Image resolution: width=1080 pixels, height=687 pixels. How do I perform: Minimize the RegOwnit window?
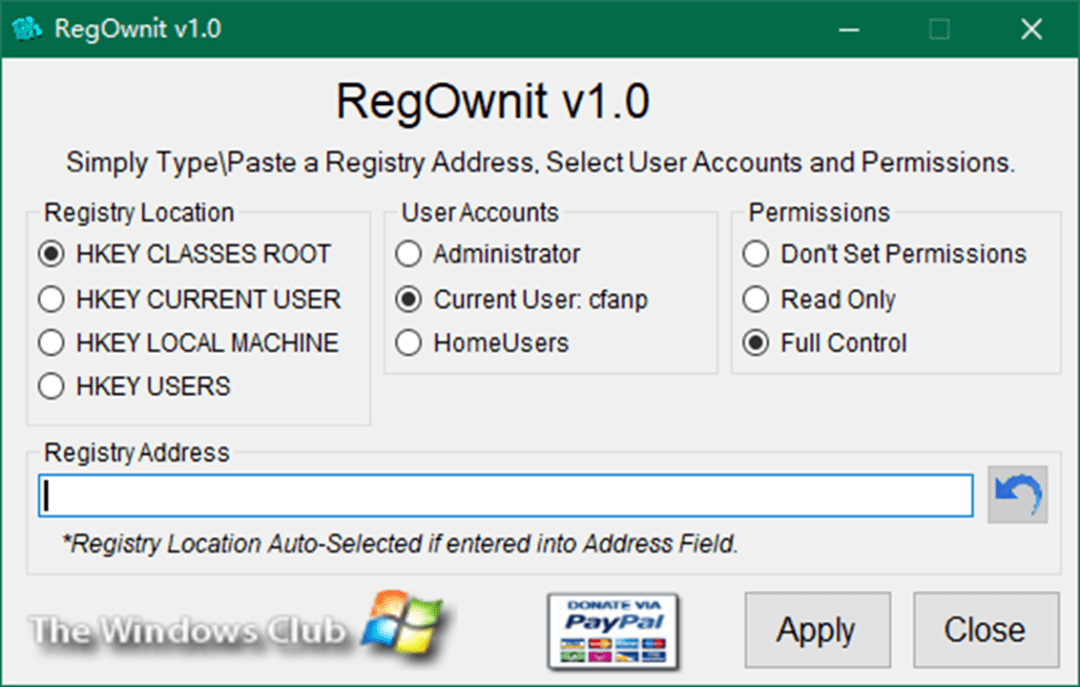click(x=849, y=29)
